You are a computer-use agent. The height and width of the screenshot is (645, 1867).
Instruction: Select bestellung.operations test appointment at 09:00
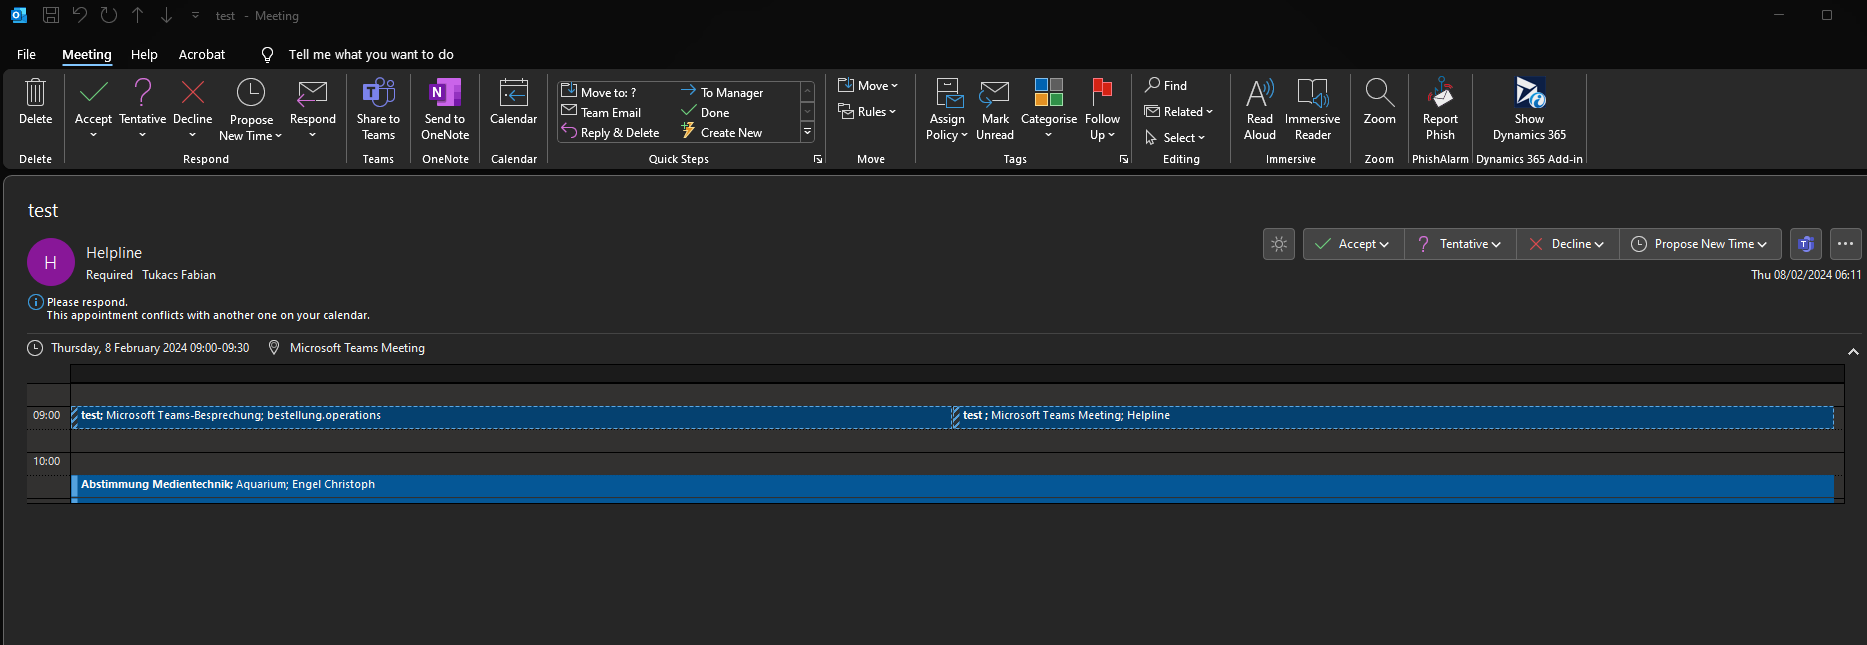click(x=511, y=416)
